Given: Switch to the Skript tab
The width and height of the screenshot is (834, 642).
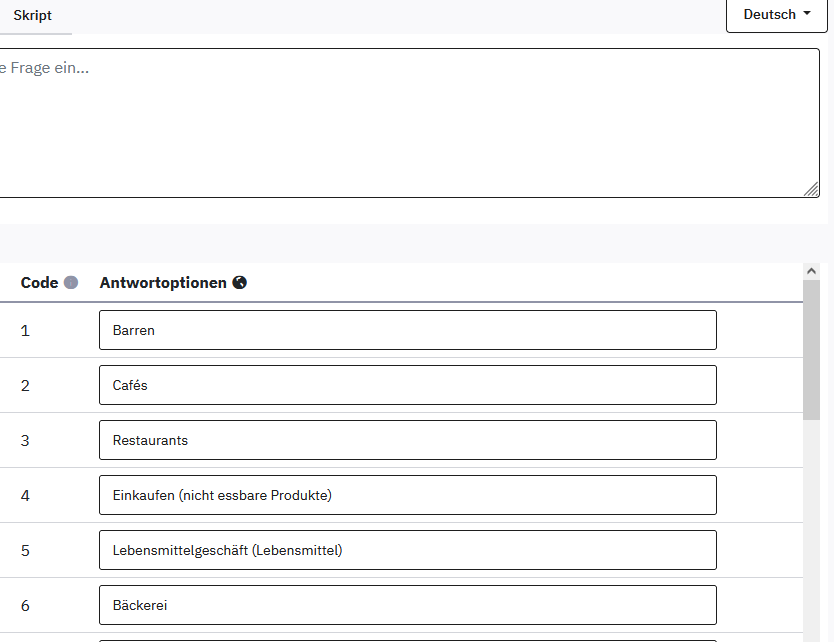Looking at the screenshot, I should click(33, 16).
